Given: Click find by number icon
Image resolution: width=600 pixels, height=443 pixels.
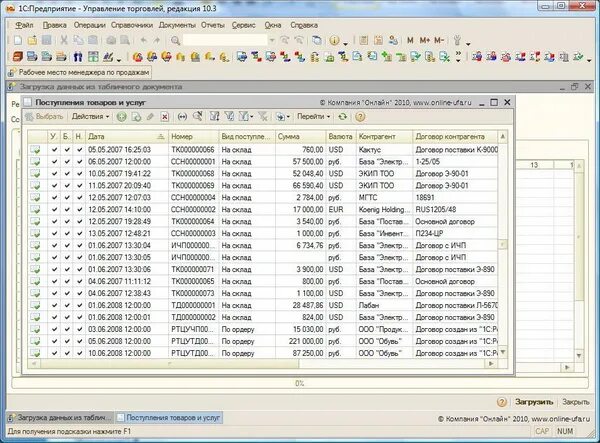Looking at the screenshot, I should point(197,116).
